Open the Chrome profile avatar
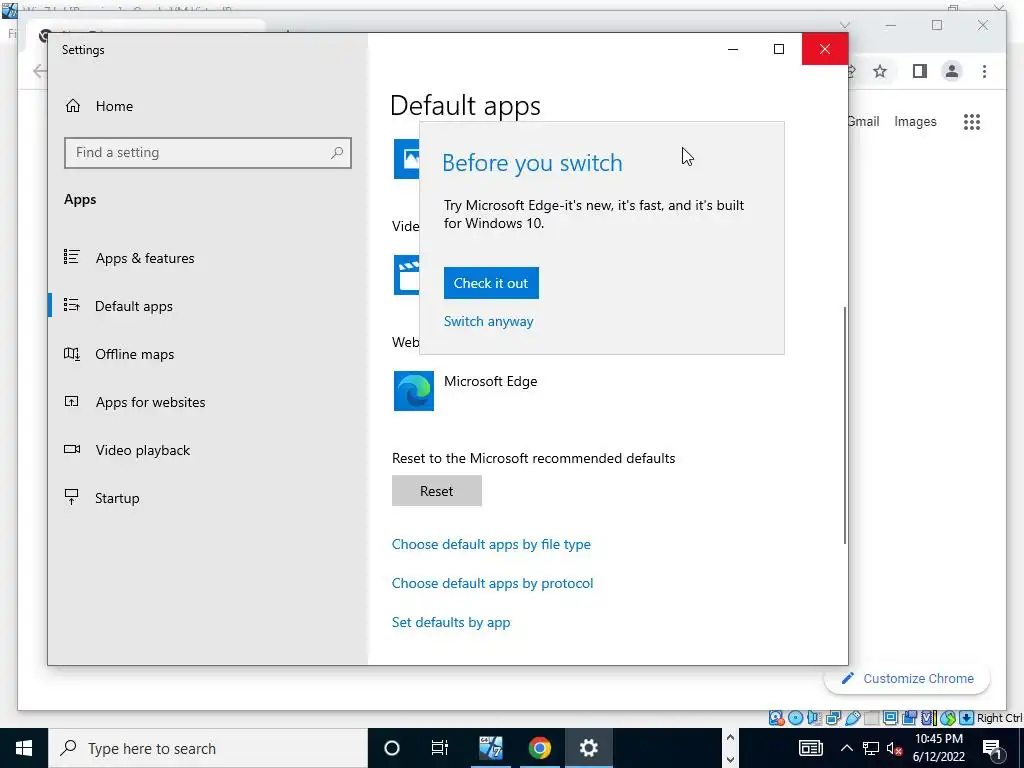Viewport: 1024px width, 768px height. (x=952, y=71)
